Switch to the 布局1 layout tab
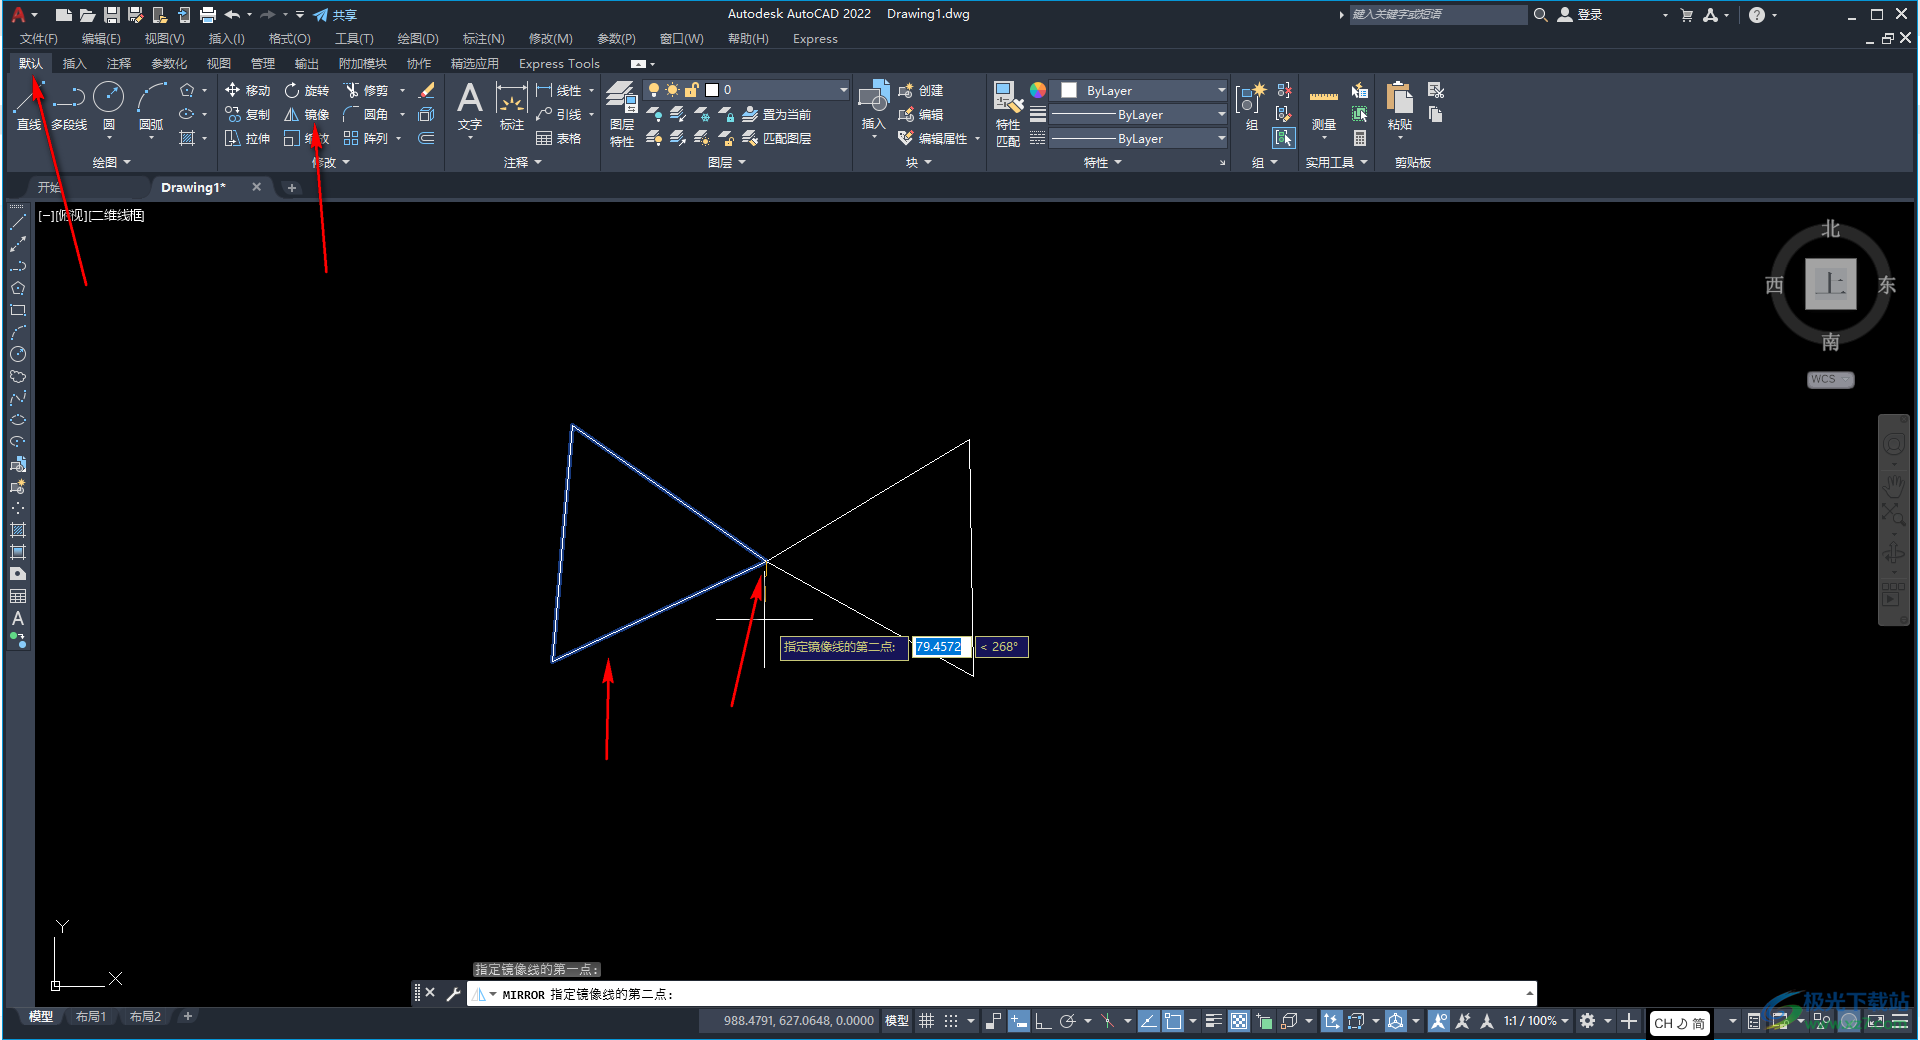 (91, 1017)
